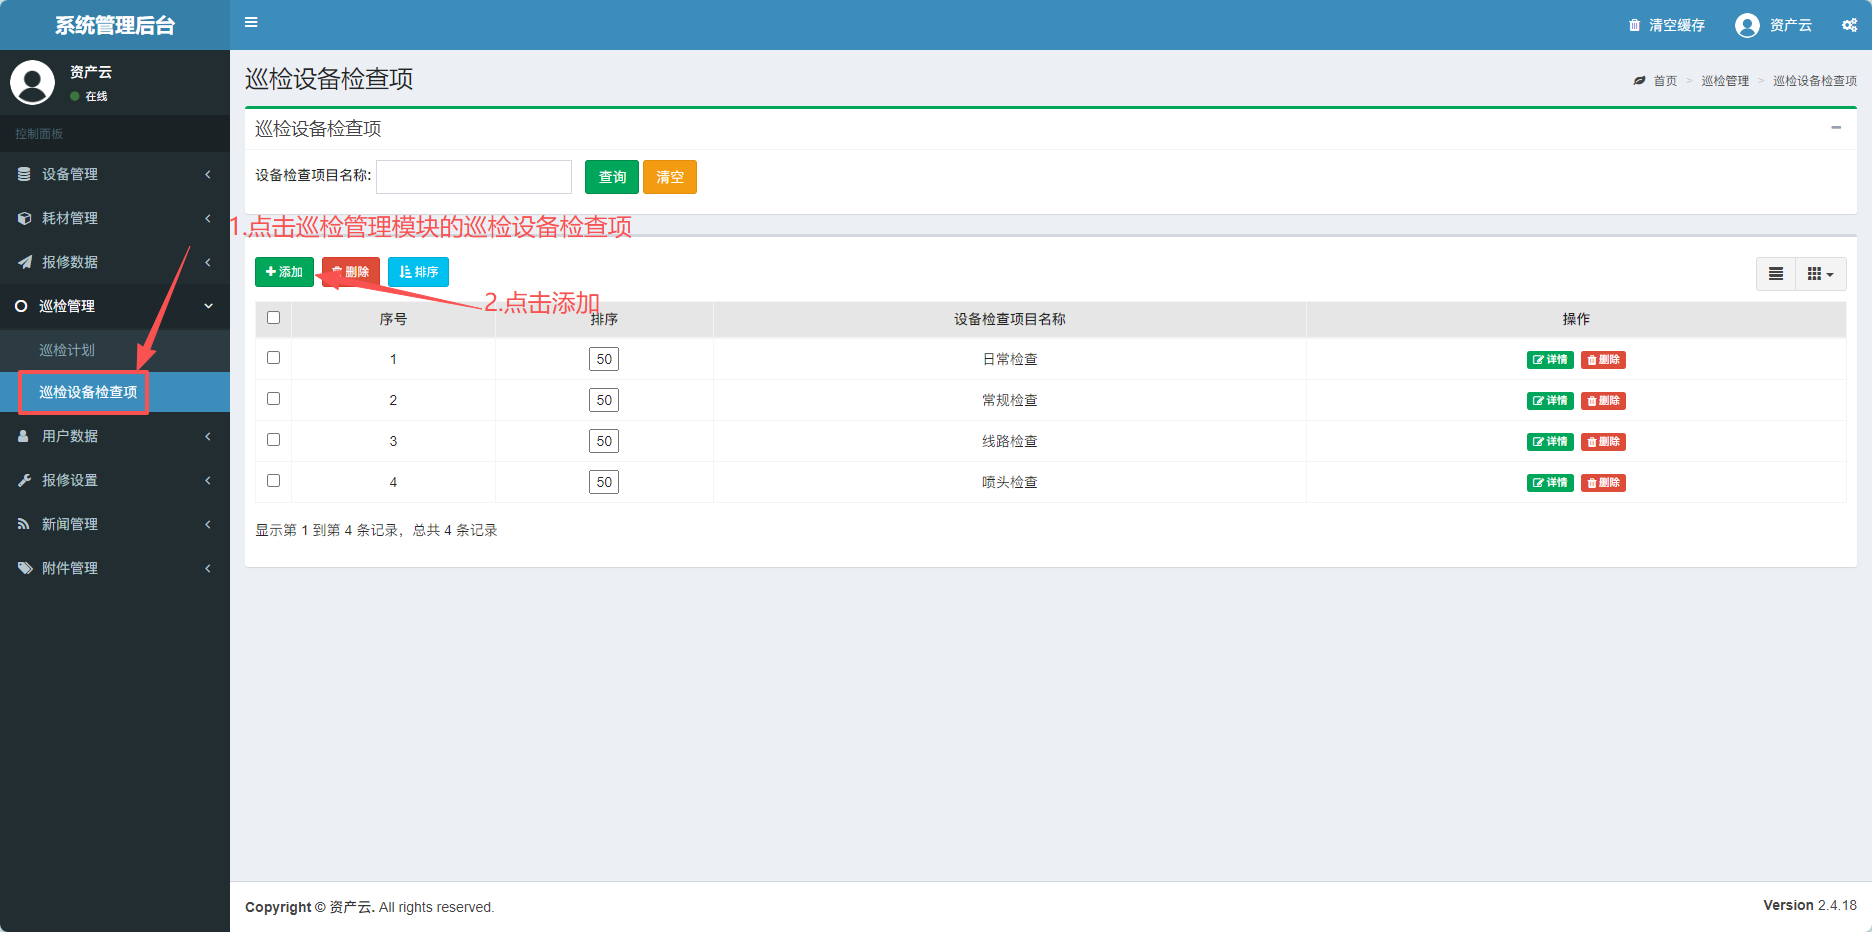Click the 设备检查项目名称 search input field

tap(473, 177)
